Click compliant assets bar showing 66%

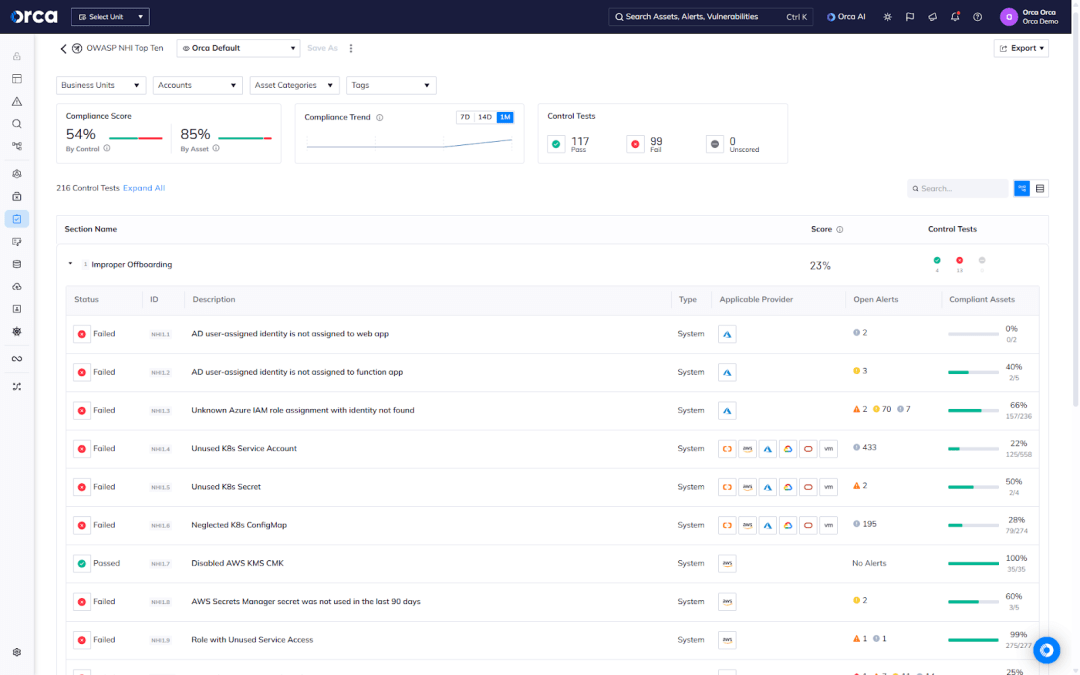973,411
